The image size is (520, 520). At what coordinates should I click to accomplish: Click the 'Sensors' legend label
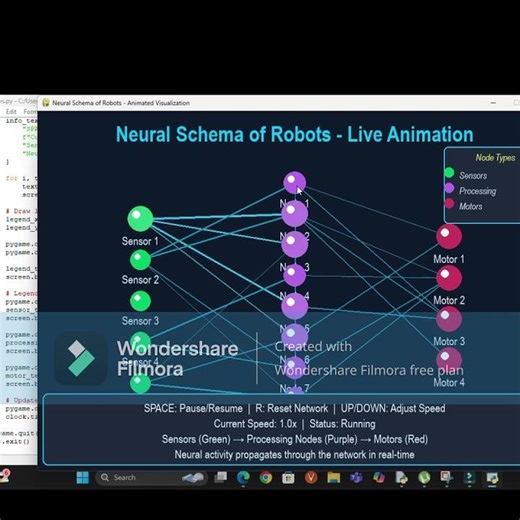pos(473,175)
